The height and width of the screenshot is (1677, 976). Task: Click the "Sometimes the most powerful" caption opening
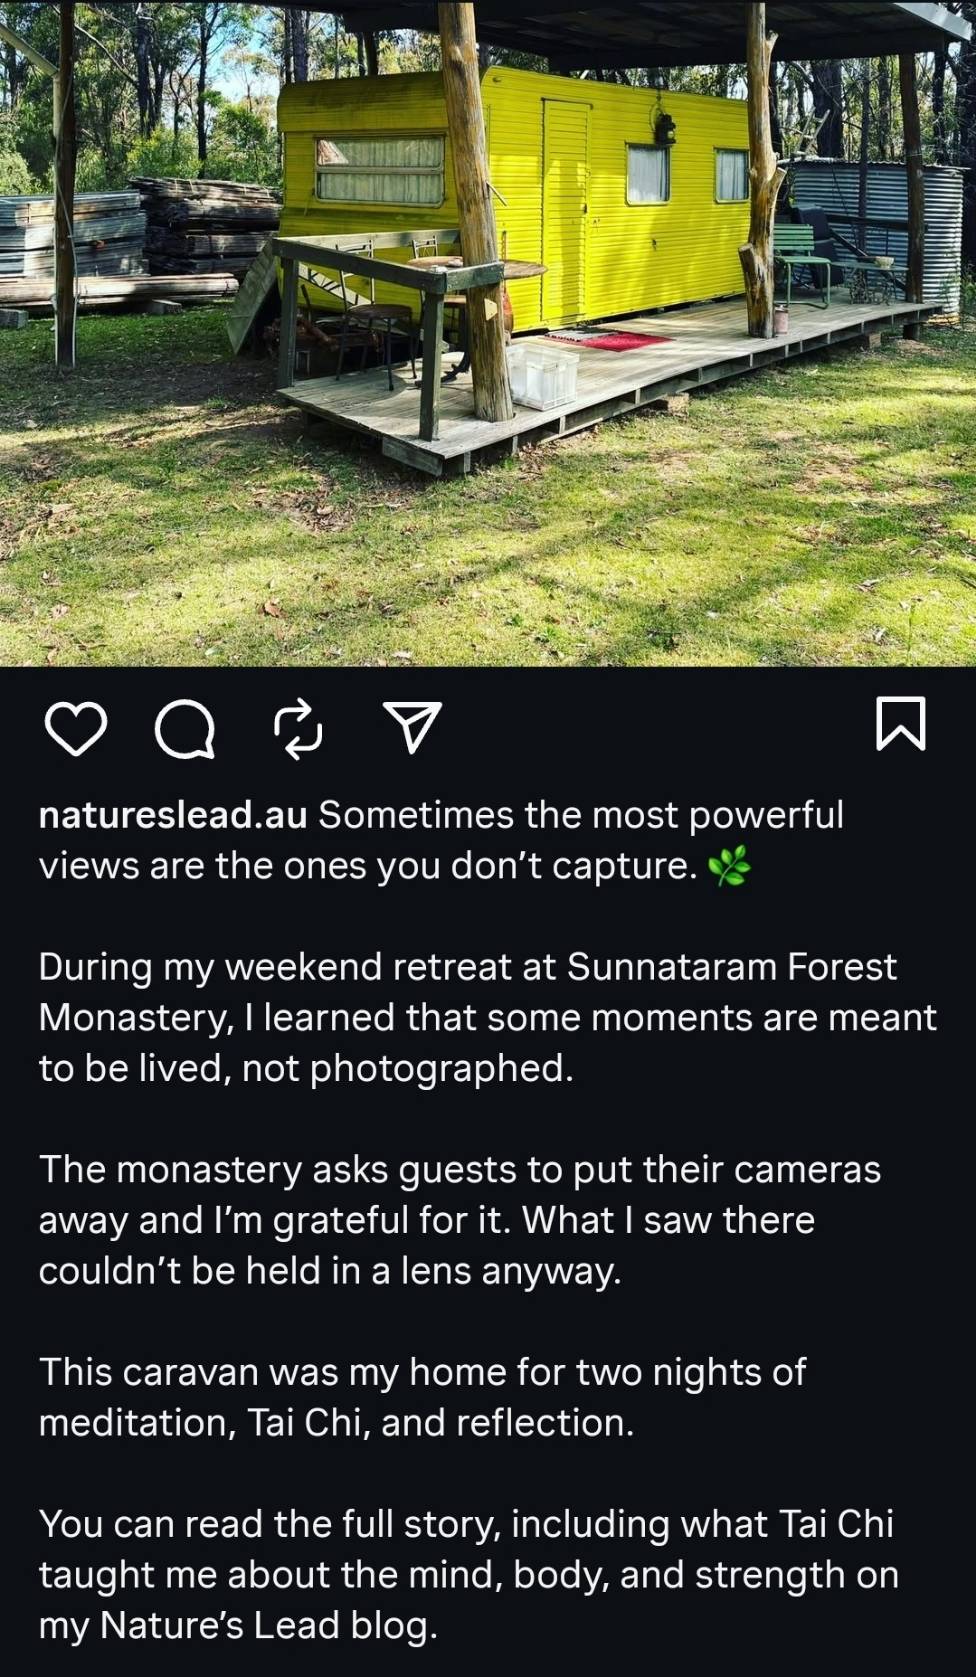(580, 815)
